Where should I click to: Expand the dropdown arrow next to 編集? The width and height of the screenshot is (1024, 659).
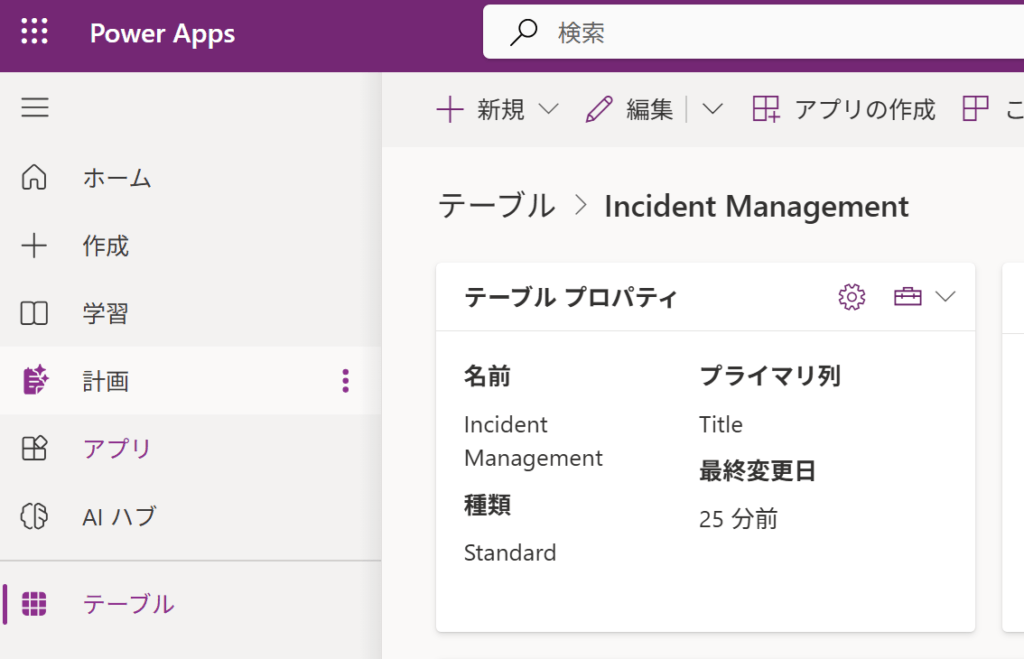[x=712, y=110]
